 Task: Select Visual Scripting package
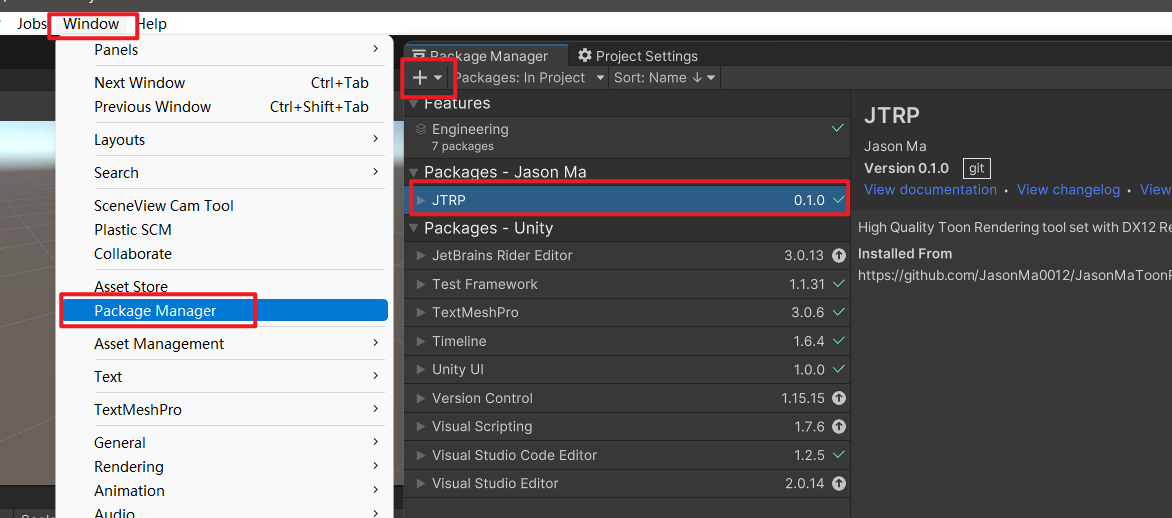click(627, 426)
